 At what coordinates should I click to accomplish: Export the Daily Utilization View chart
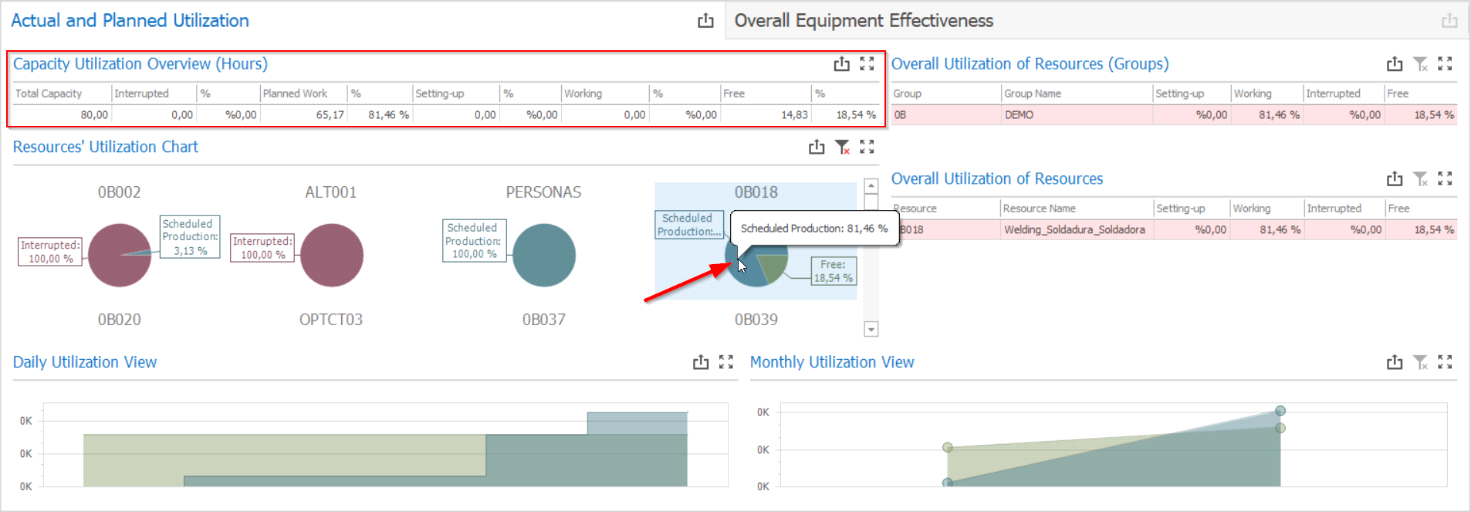701,362
